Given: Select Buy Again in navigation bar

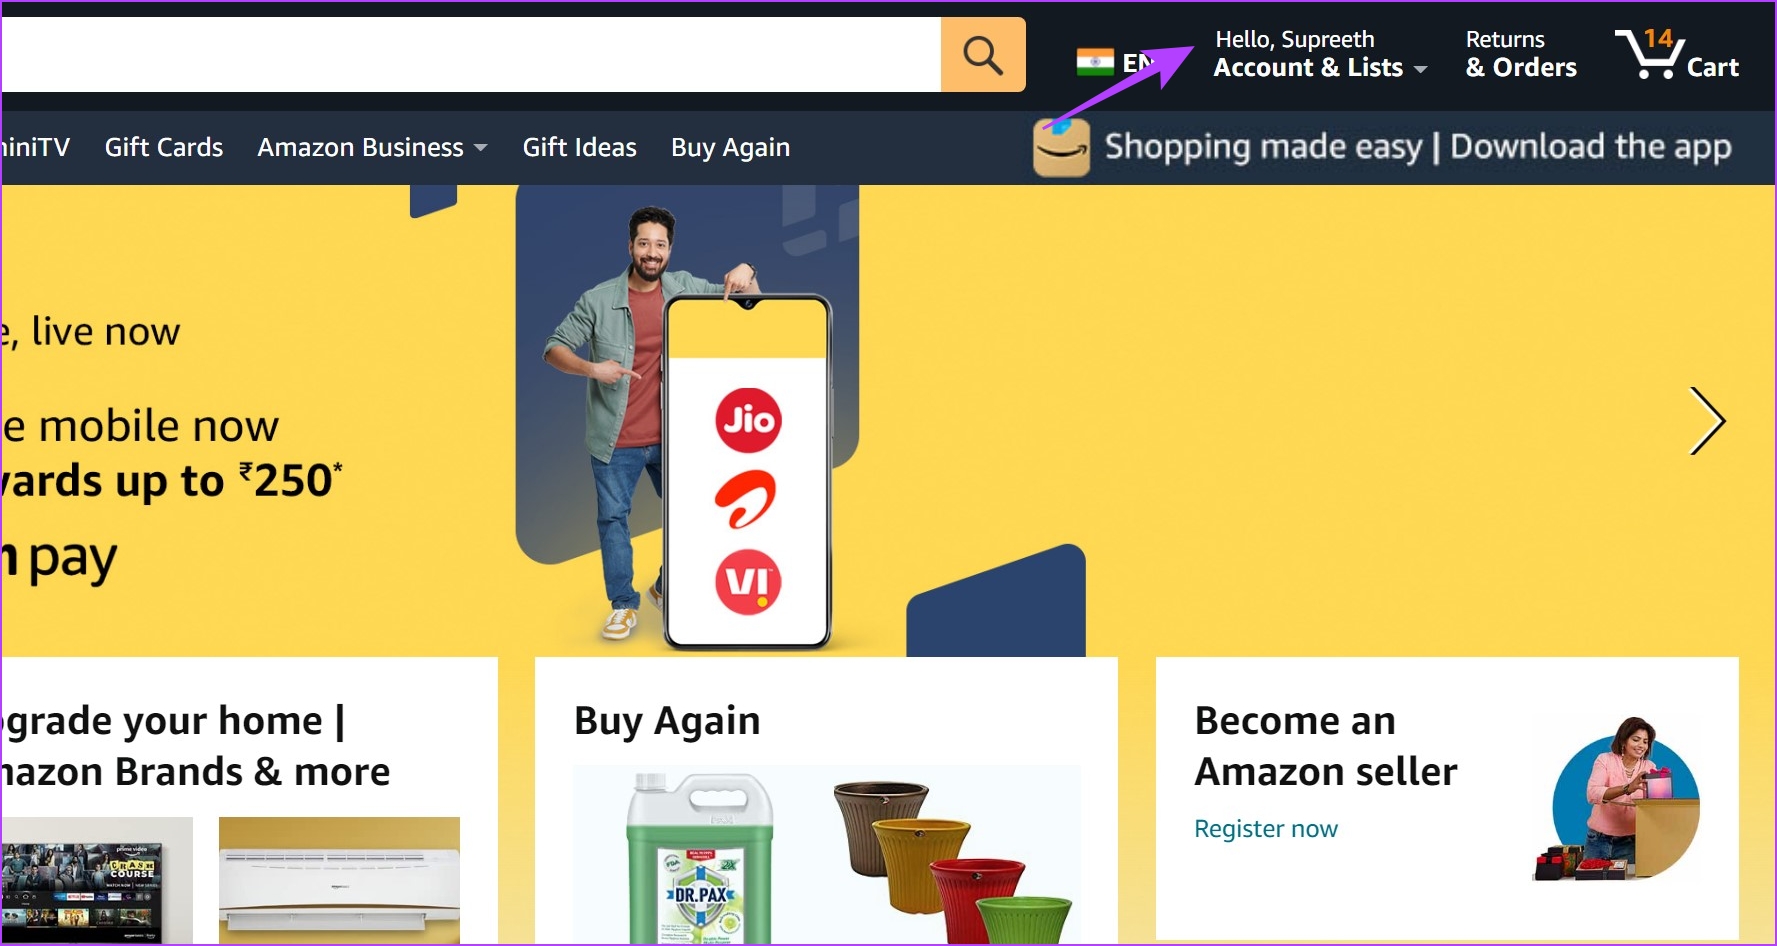Looking at the screenshot, I should (x=730, y=147).
